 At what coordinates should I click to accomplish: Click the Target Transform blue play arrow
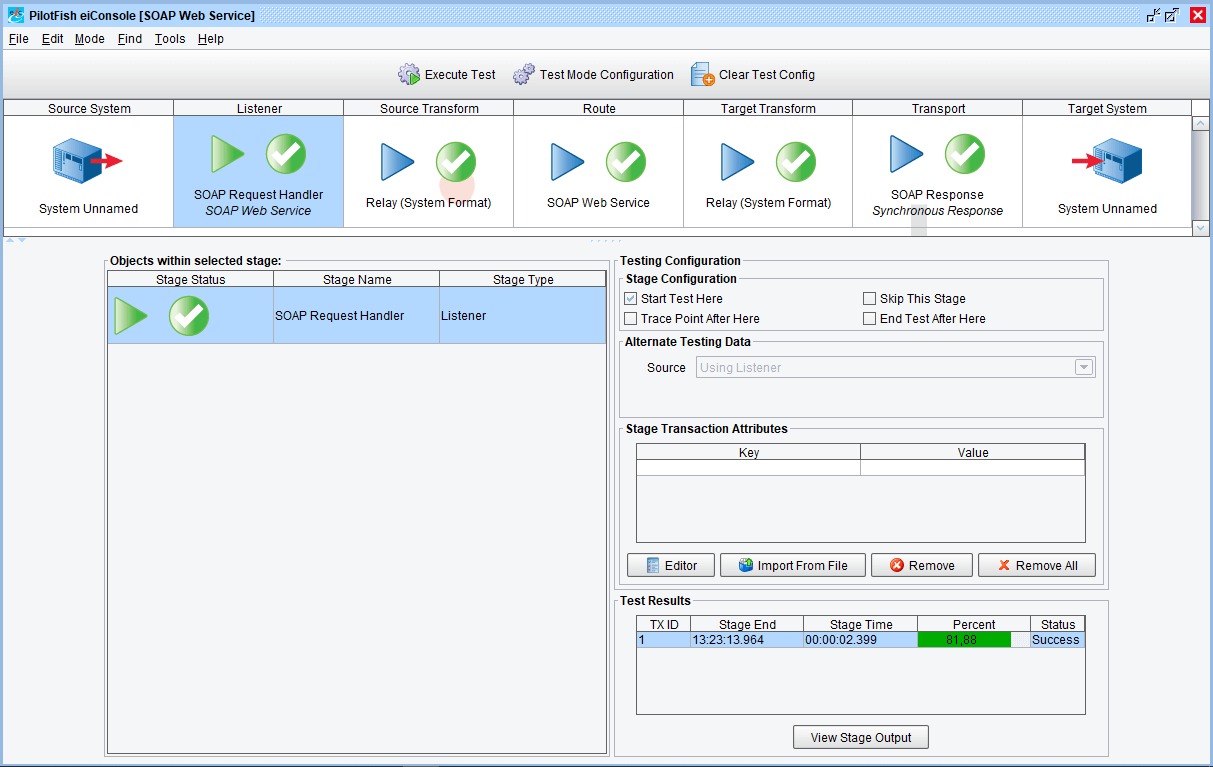[737, 162]
